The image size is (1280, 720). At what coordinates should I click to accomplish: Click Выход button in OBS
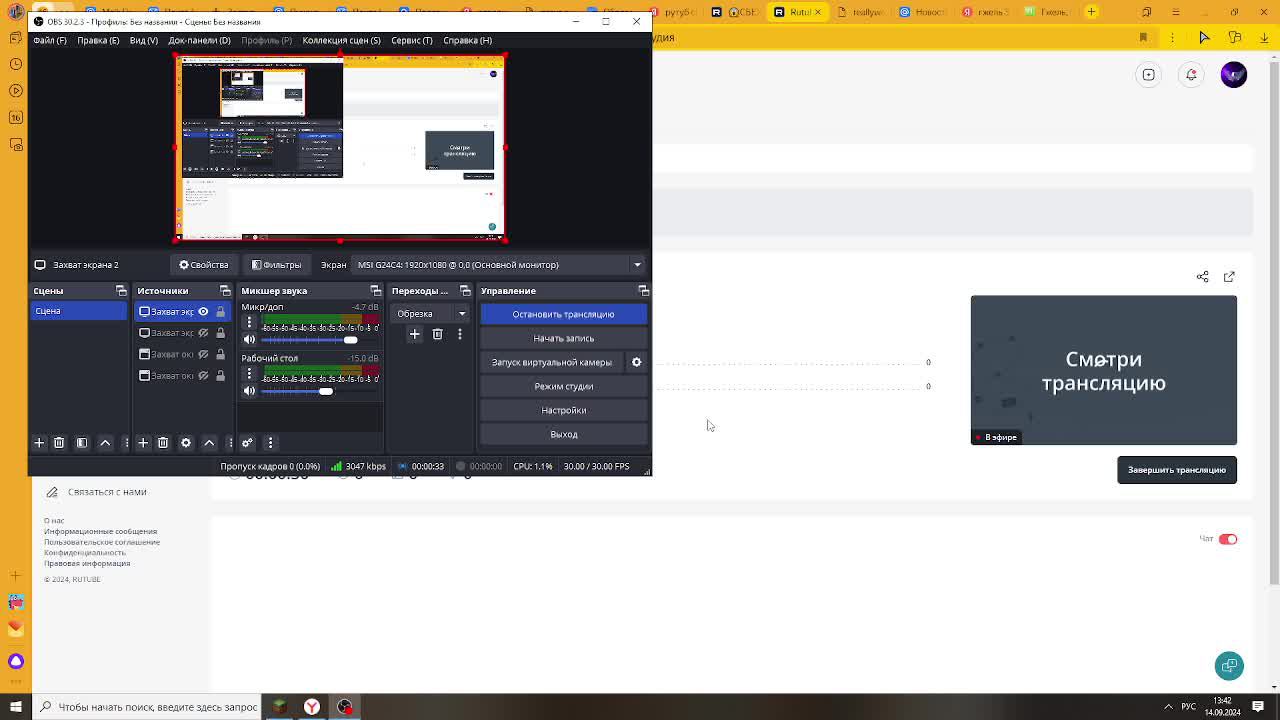click(564, 434)
